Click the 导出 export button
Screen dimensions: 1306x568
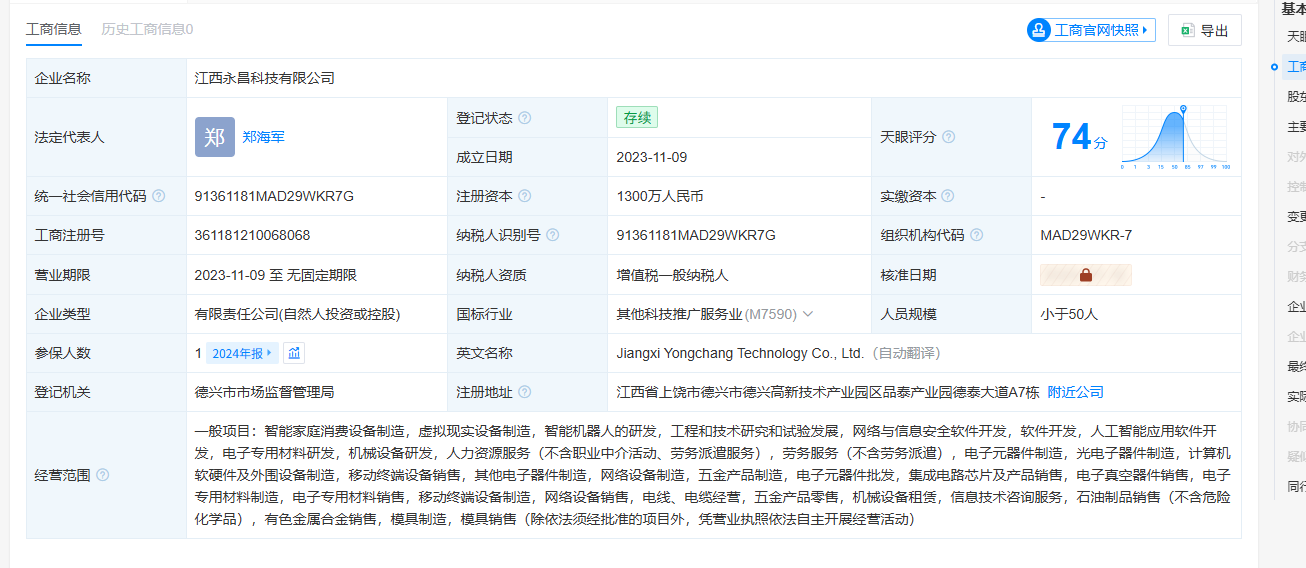click(x=1205, y=30)
